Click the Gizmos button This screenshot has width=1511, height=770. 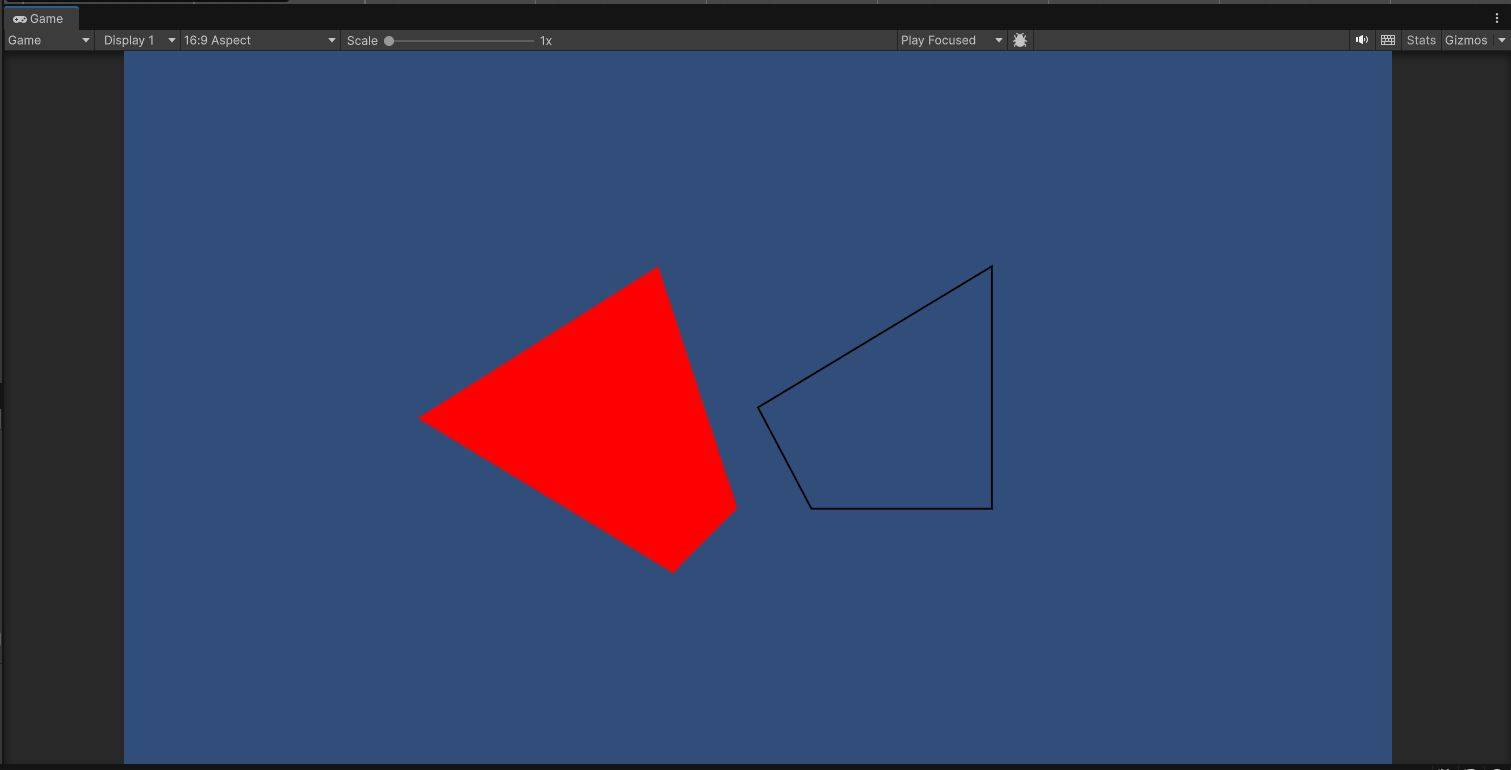pos(1465,40)
